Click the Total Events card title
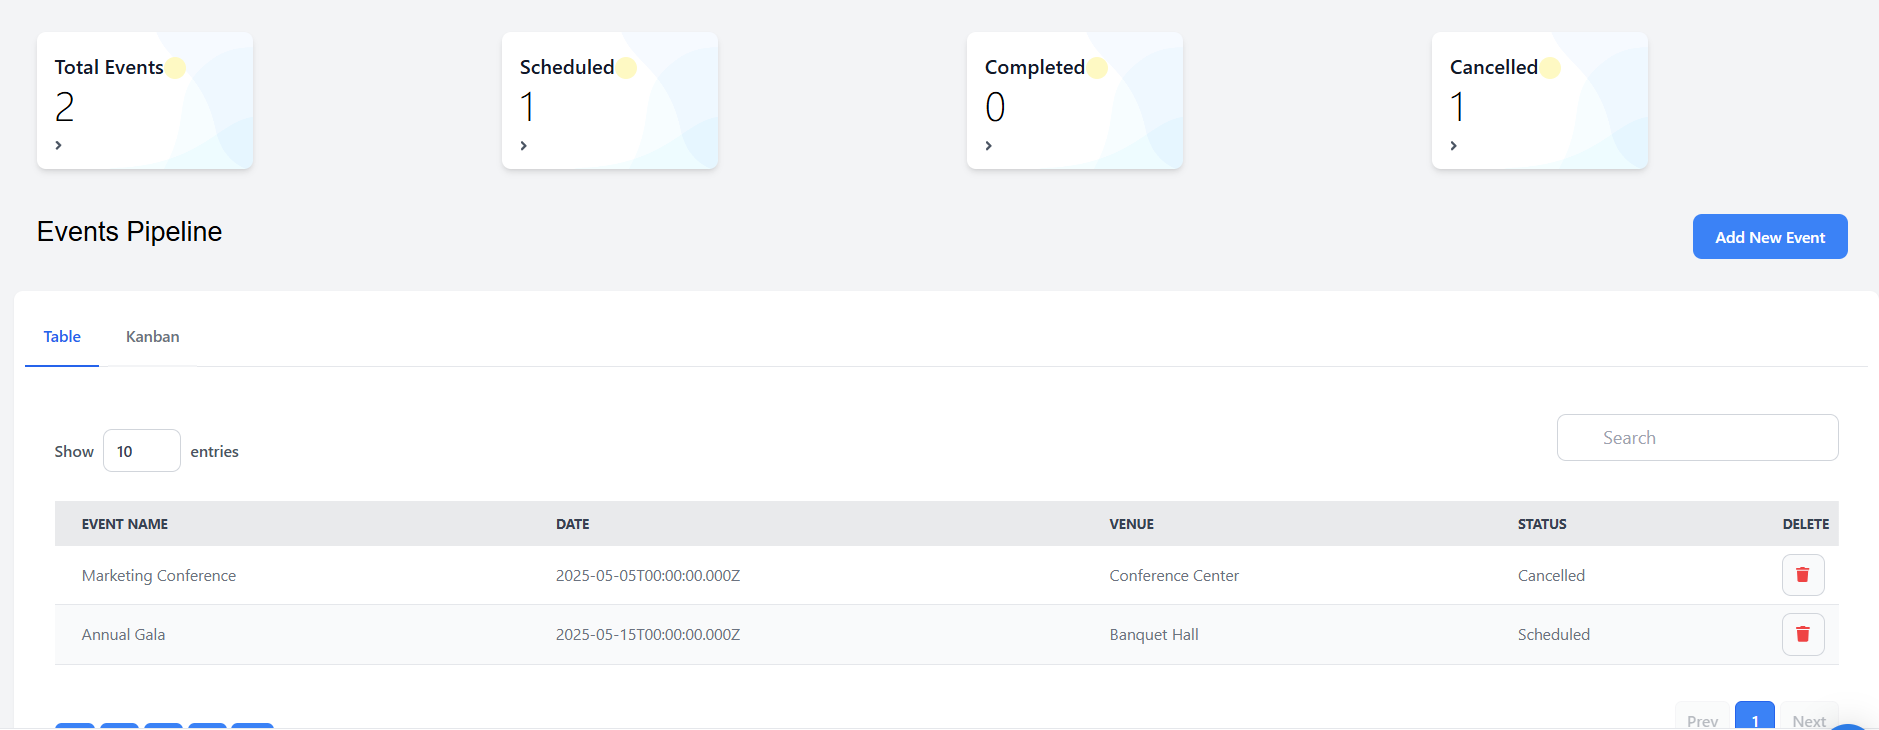The width and height of the screenshot is (1879, 730). pos(109,67)
